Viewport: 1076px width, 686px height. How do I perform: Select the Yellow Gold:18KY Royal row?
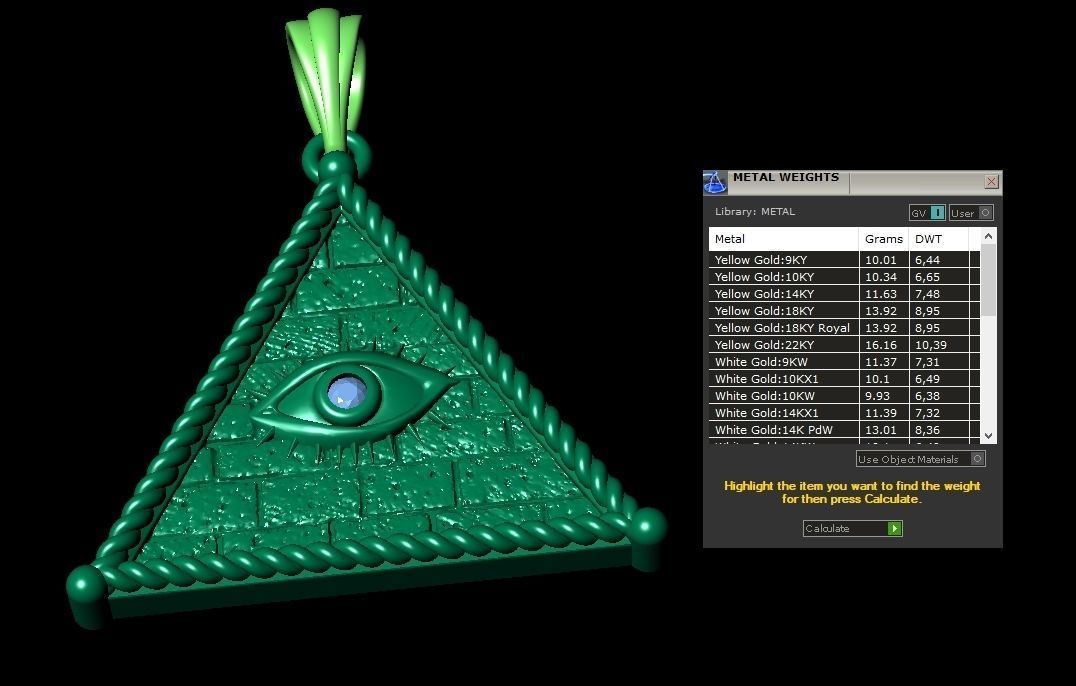click(x=844, y=328)
